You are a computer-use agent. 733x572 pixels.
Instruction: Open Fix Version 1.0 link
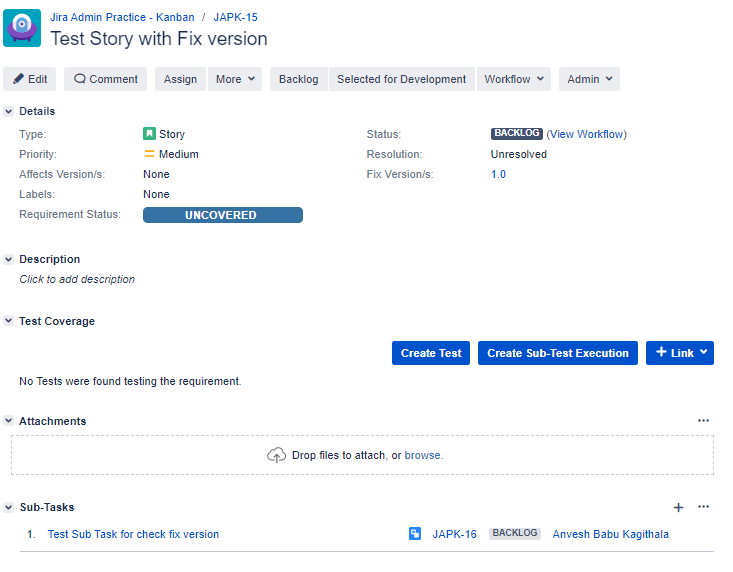click(498, 174)
